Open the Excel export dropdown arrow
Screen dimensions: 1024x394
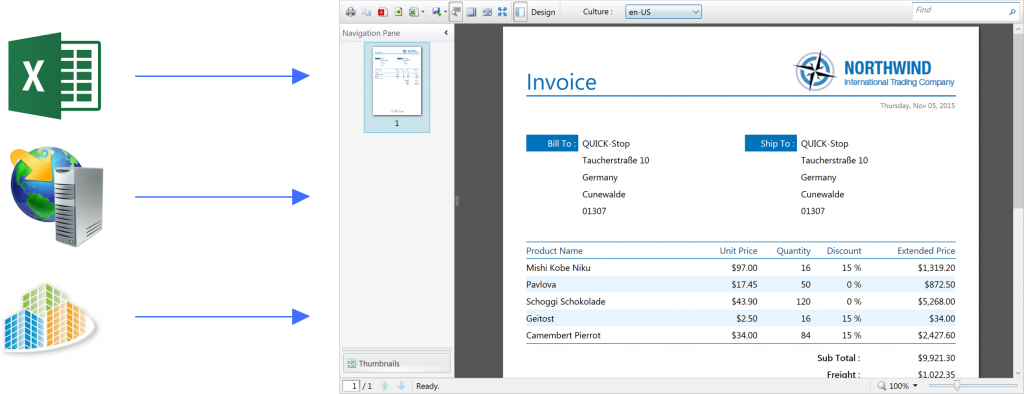point(423,12)
